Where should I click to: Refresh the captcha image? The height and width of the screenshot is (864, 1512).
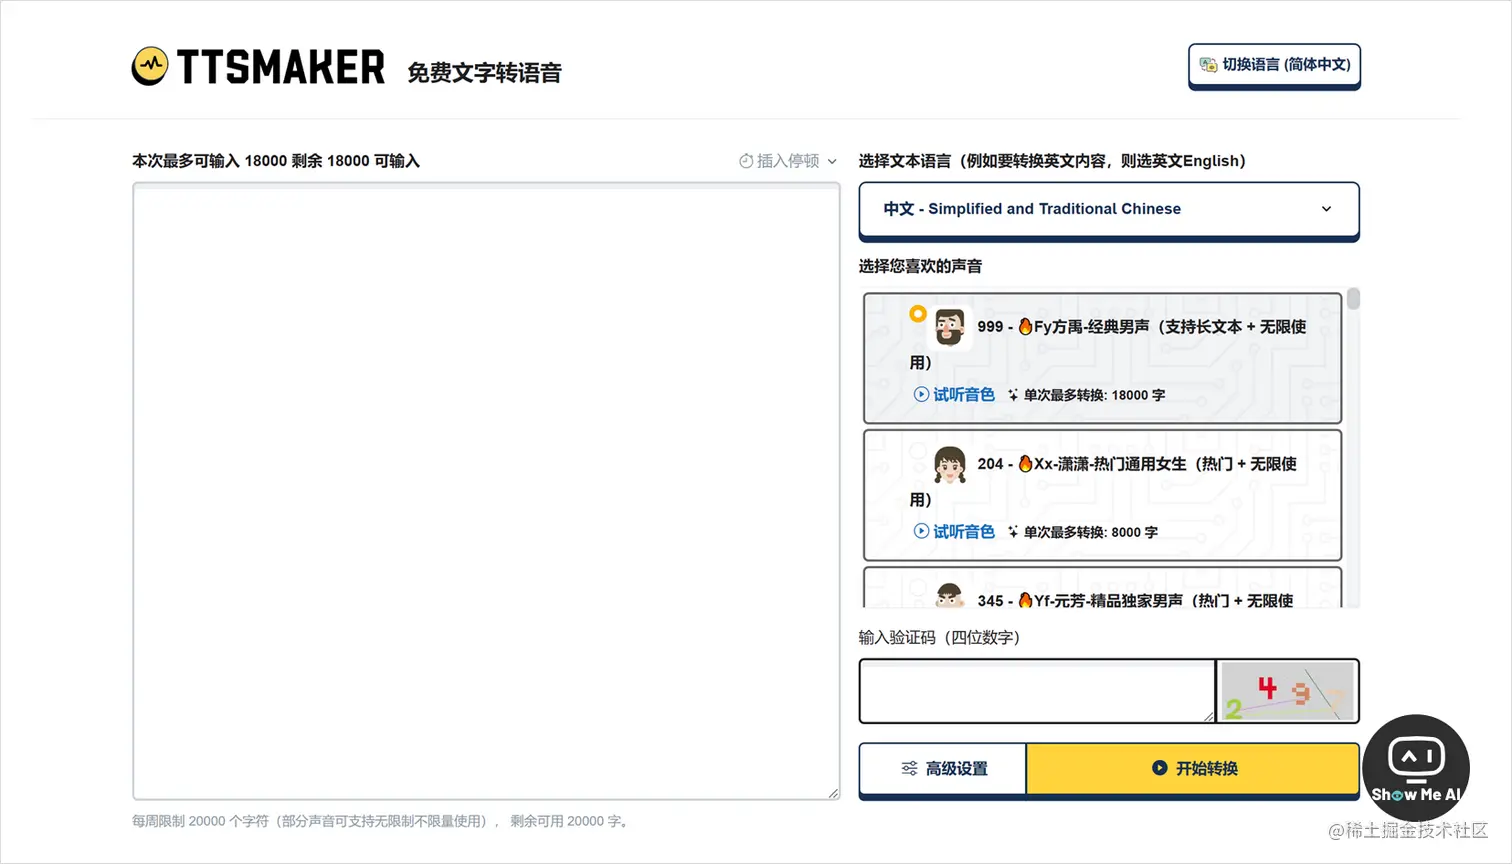(x=1288, y=691)
